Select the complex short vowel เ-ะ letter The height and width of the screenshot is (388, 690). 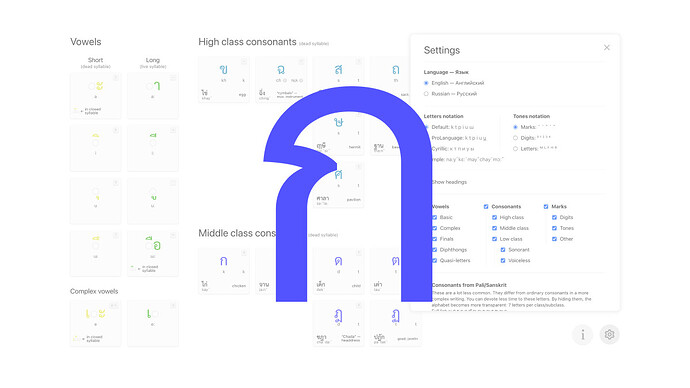tap(95, 313)
